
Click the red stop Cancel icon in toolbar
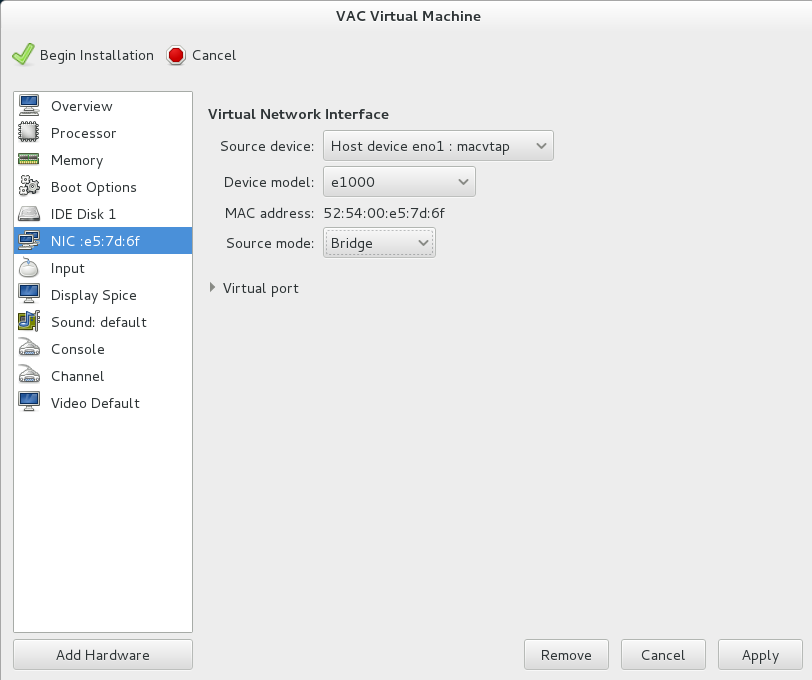pos(176,55)
